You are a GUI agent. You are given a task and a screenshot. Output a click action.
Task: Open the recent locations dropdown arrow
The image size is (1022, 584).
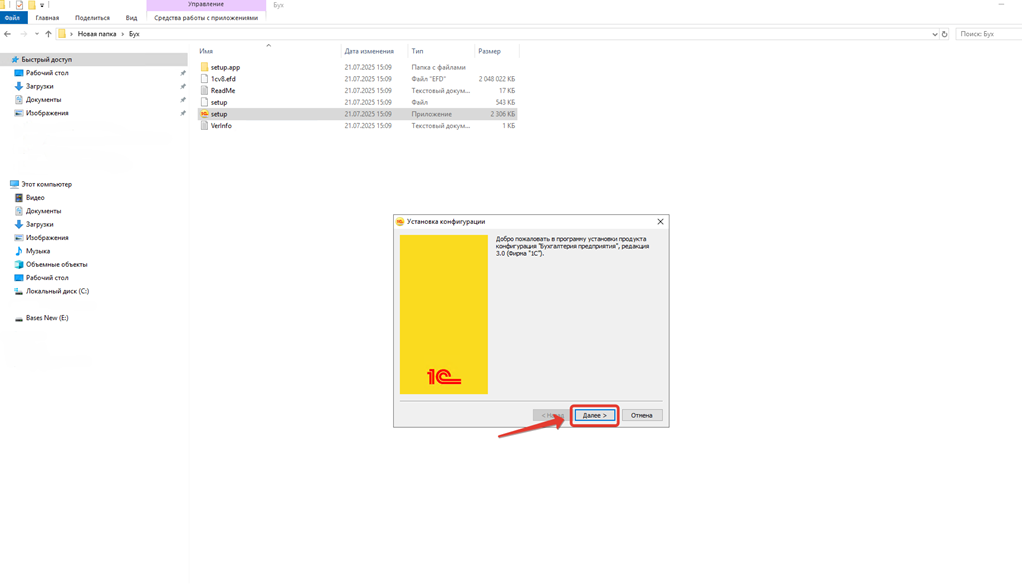tap(36, 34)
